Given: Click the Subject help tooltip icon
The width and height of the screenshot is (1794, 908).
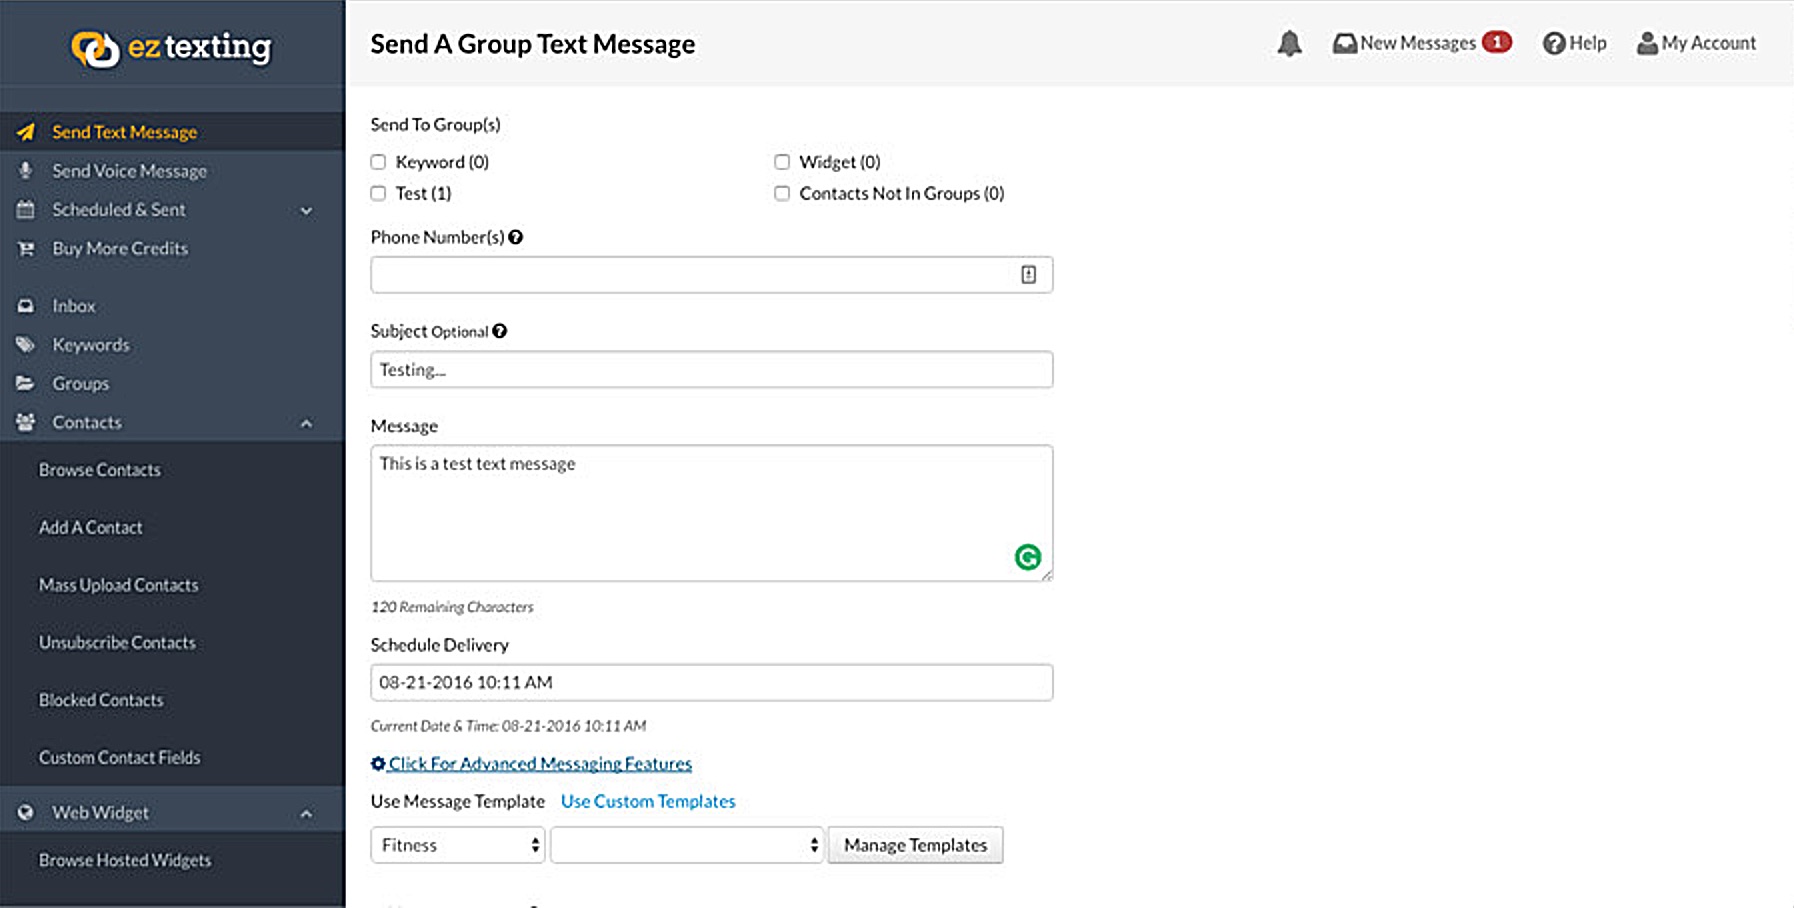Looking at the screenshot, I should (x=500, y=331).
